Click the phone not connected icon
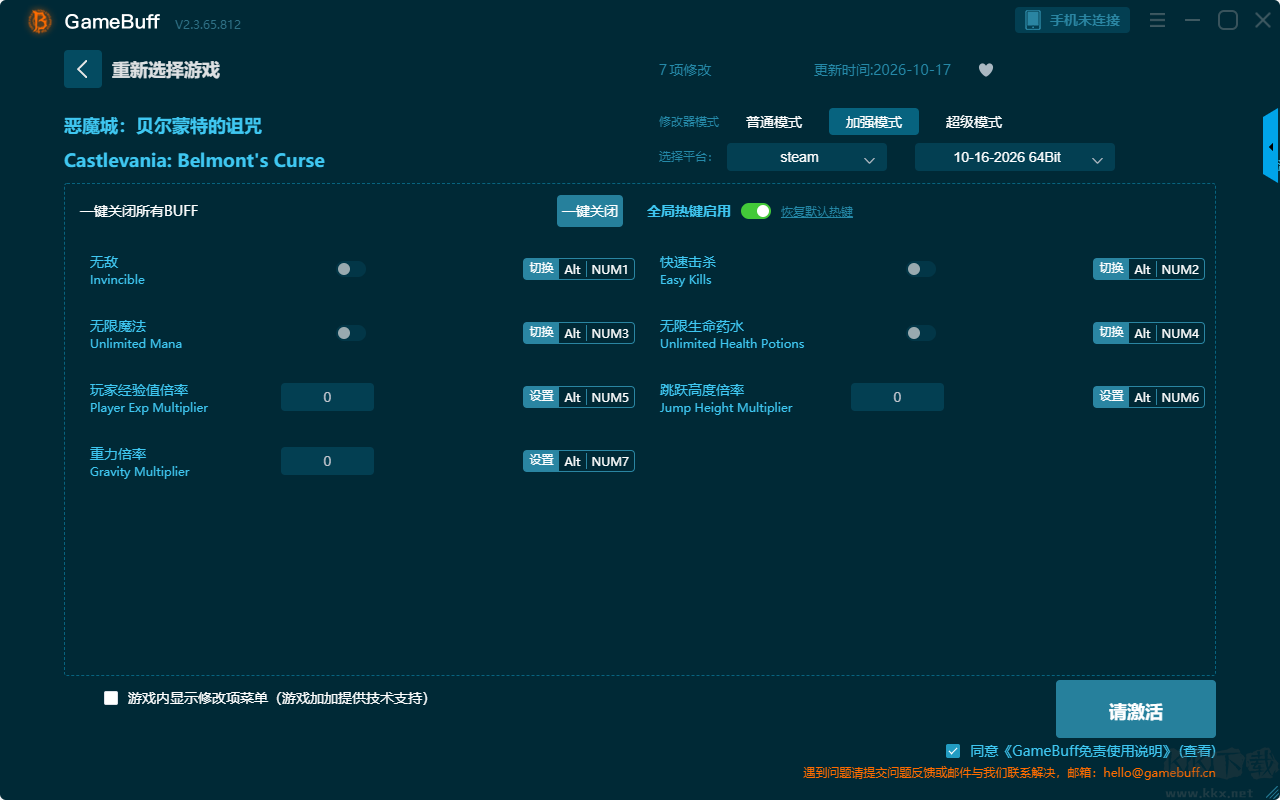 (x=1033, y=20)
